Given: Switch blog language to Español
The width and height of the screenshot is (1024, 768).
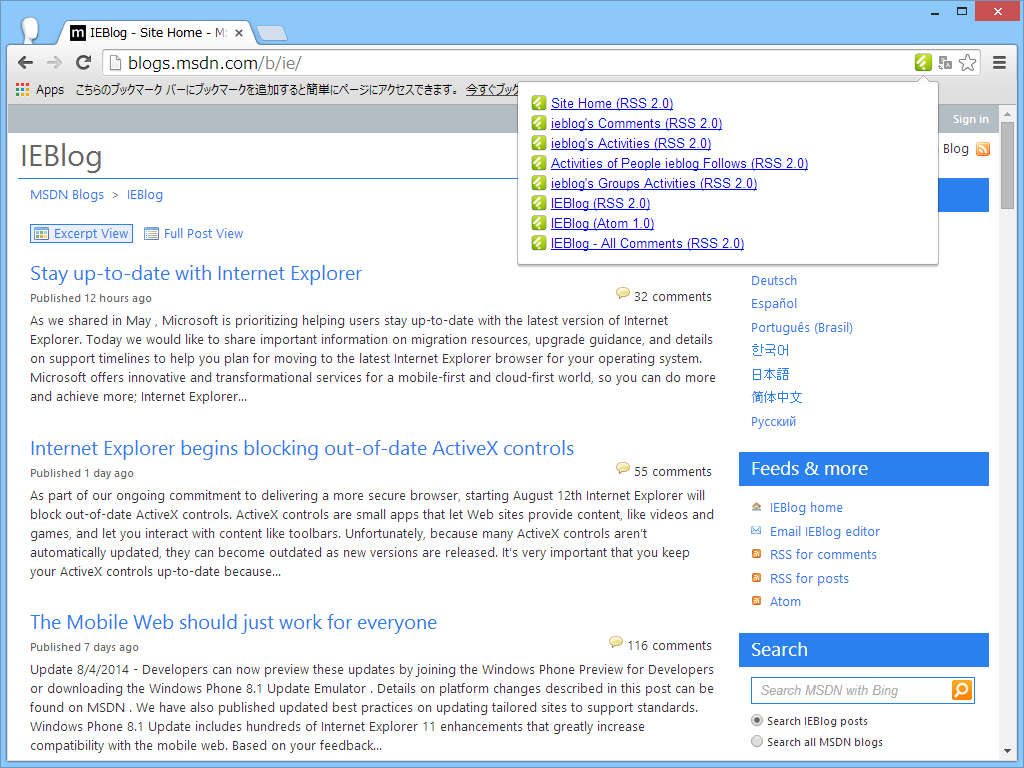Looking at the screenshot, I should [774, 304].
